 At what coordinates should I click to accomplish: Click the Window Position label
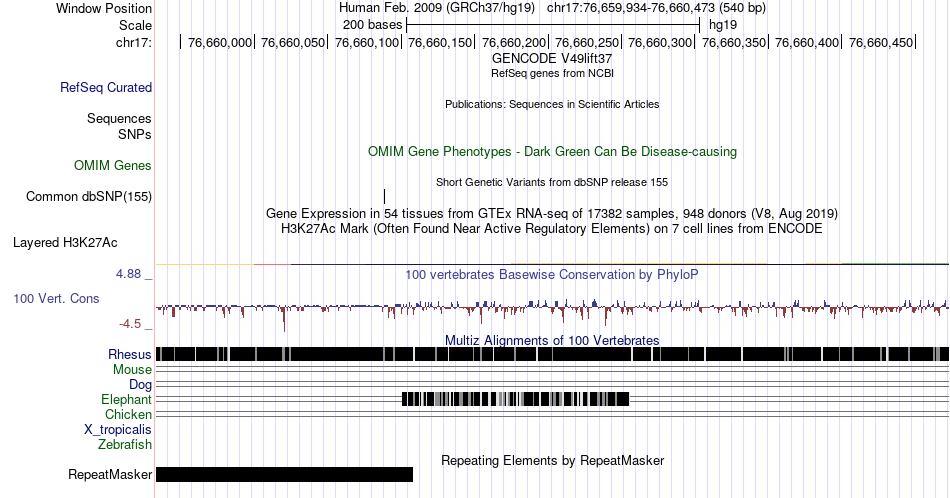tap(104, 8)
